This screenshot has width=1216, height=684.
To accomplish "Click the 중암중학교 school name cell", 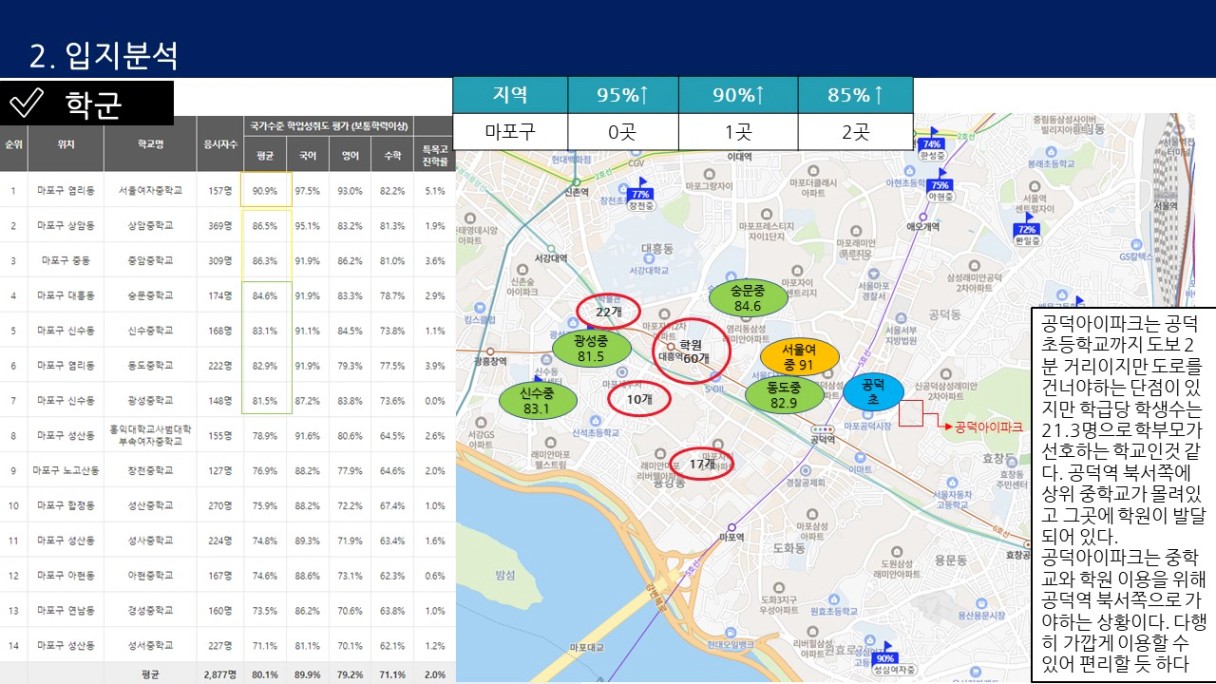I will click(151, 260).
